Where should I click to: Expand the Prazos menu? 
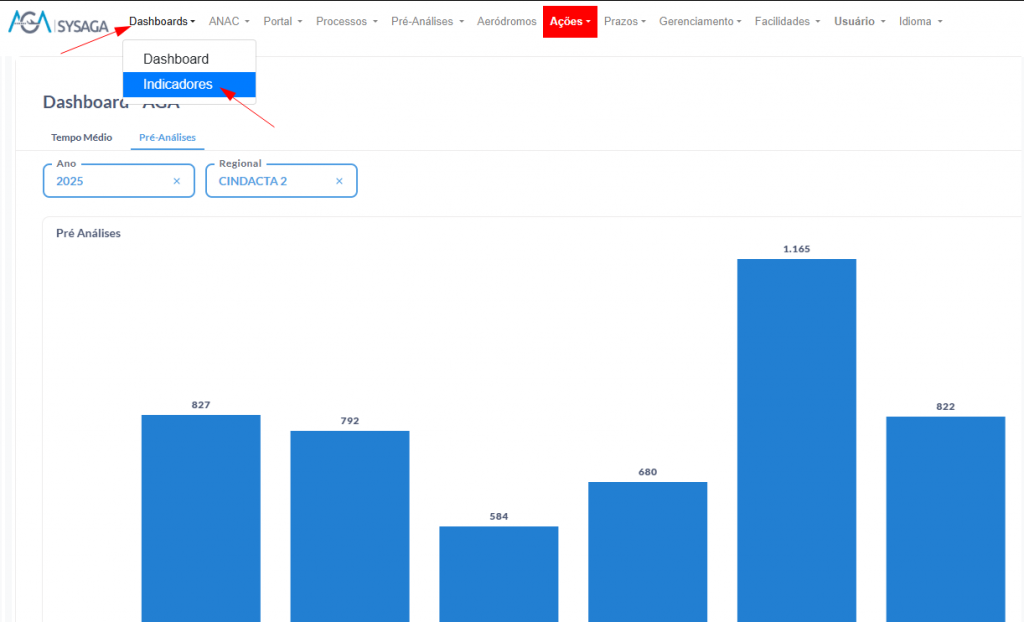(625, 21)
